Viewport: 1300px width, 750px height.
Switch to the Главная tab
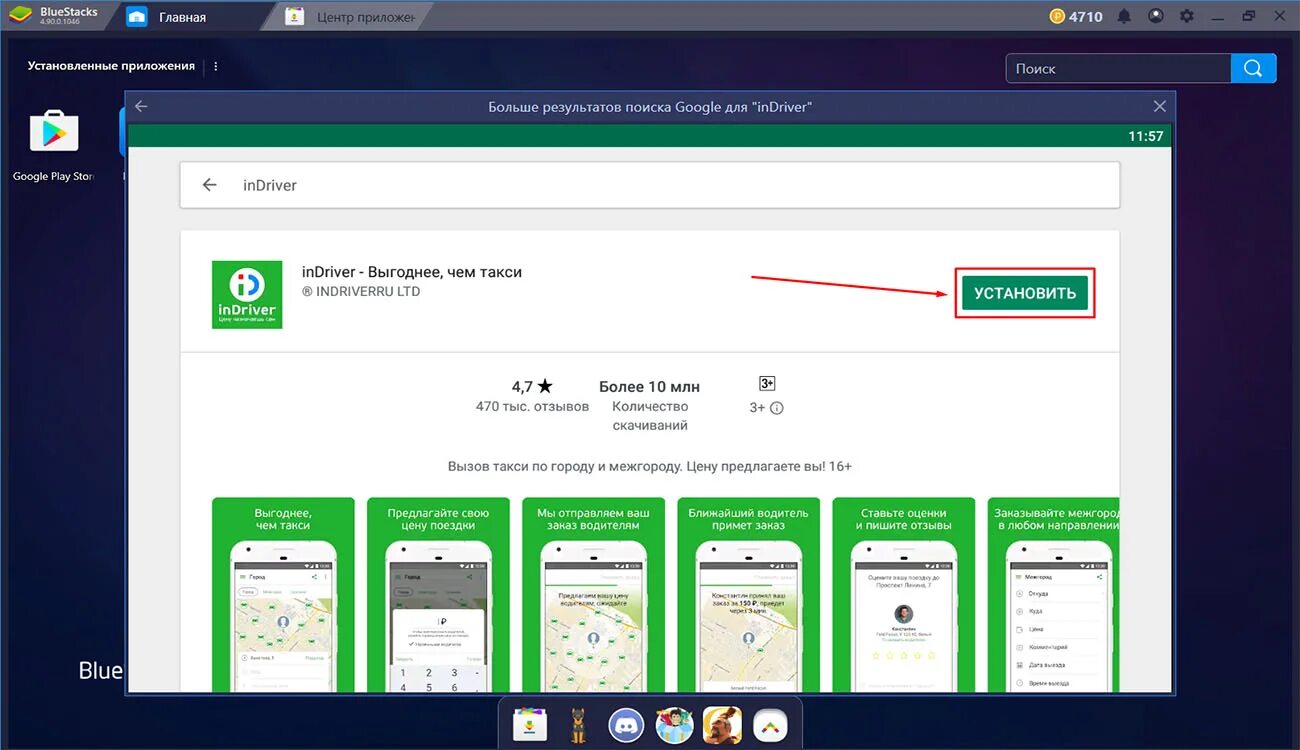tap(182, 17)
